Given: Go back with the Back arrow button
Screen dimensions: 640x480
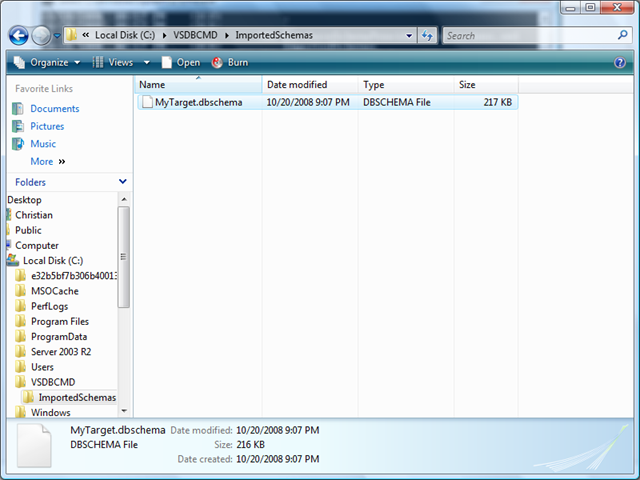Looking at the screenshot, I should point(19,36).
